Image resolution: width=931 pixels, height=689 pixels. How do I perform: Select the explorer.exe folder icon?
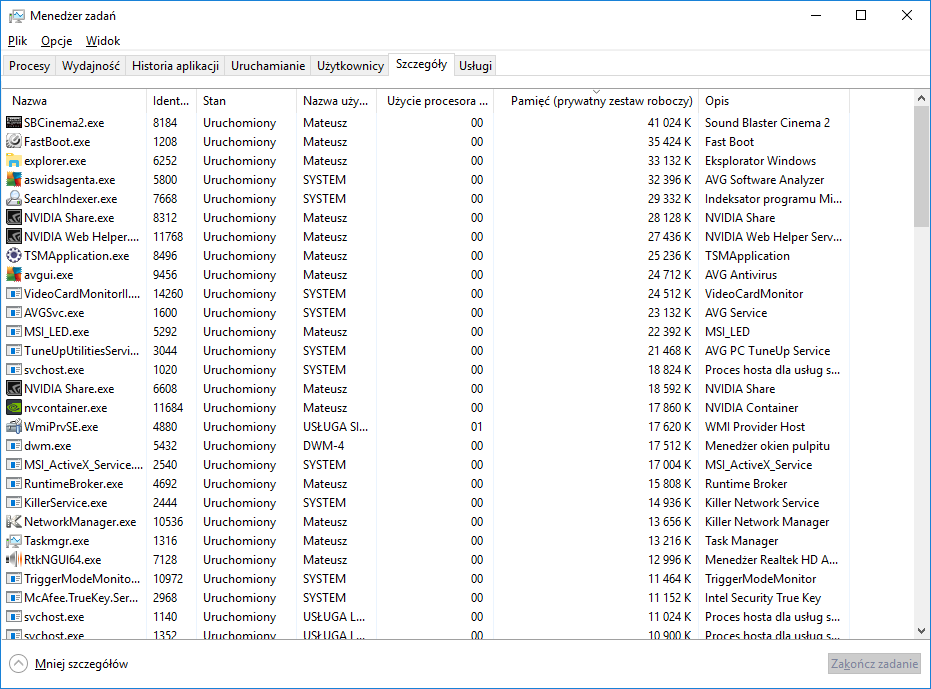[x=14, y=160]
